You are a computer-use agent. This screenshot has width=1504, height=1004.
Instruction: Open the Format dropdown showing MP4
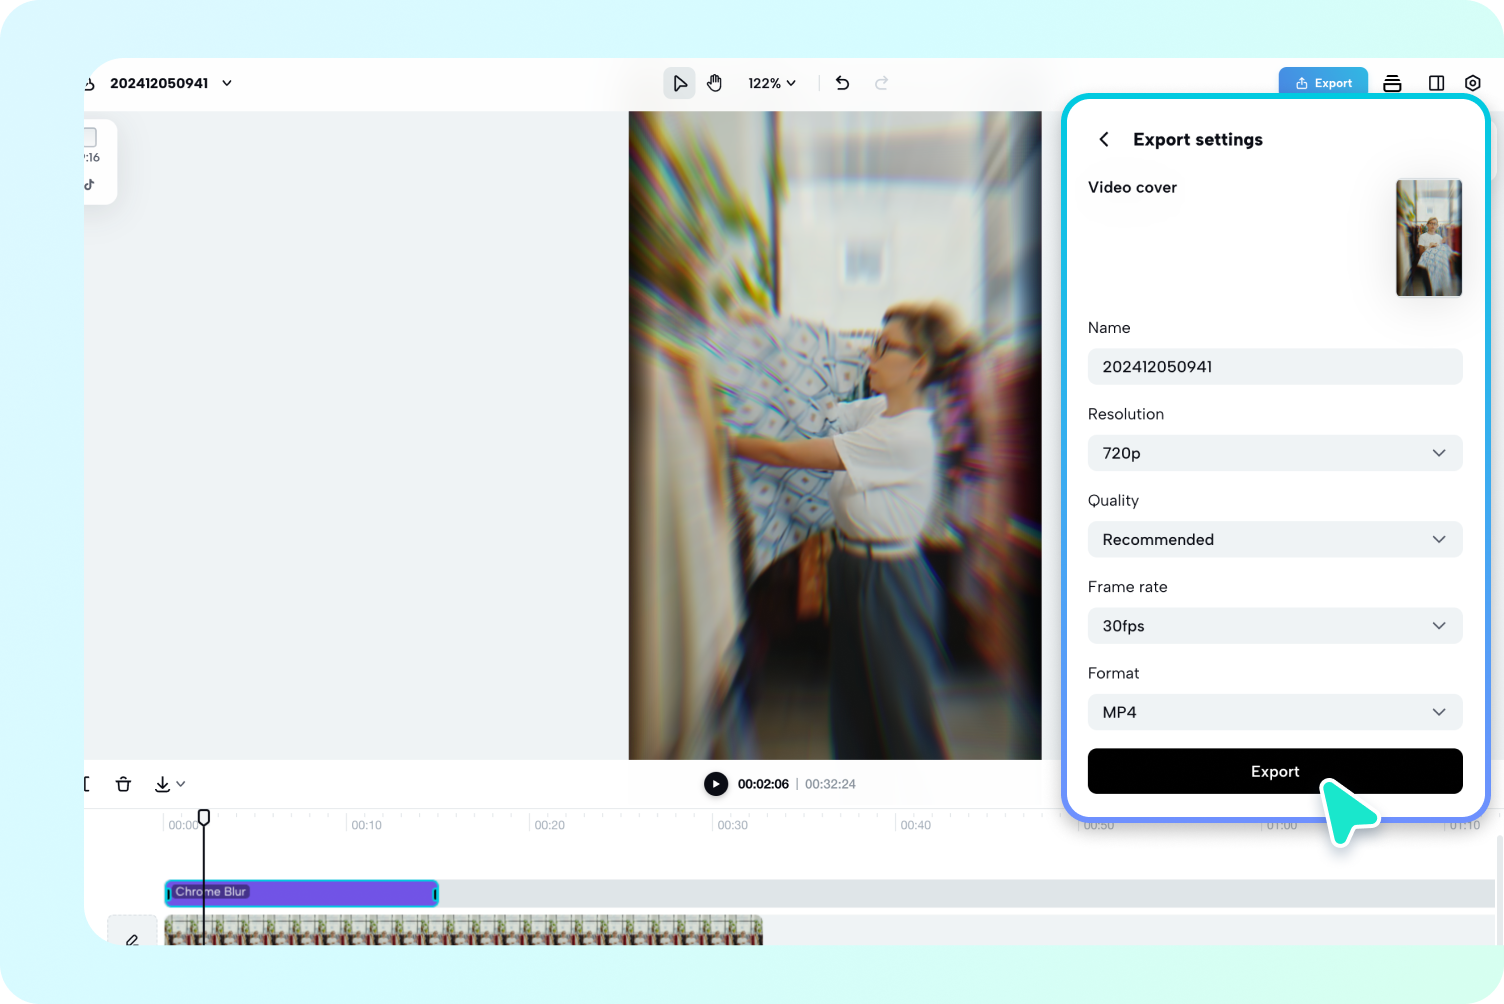[x=1275, y=712]
